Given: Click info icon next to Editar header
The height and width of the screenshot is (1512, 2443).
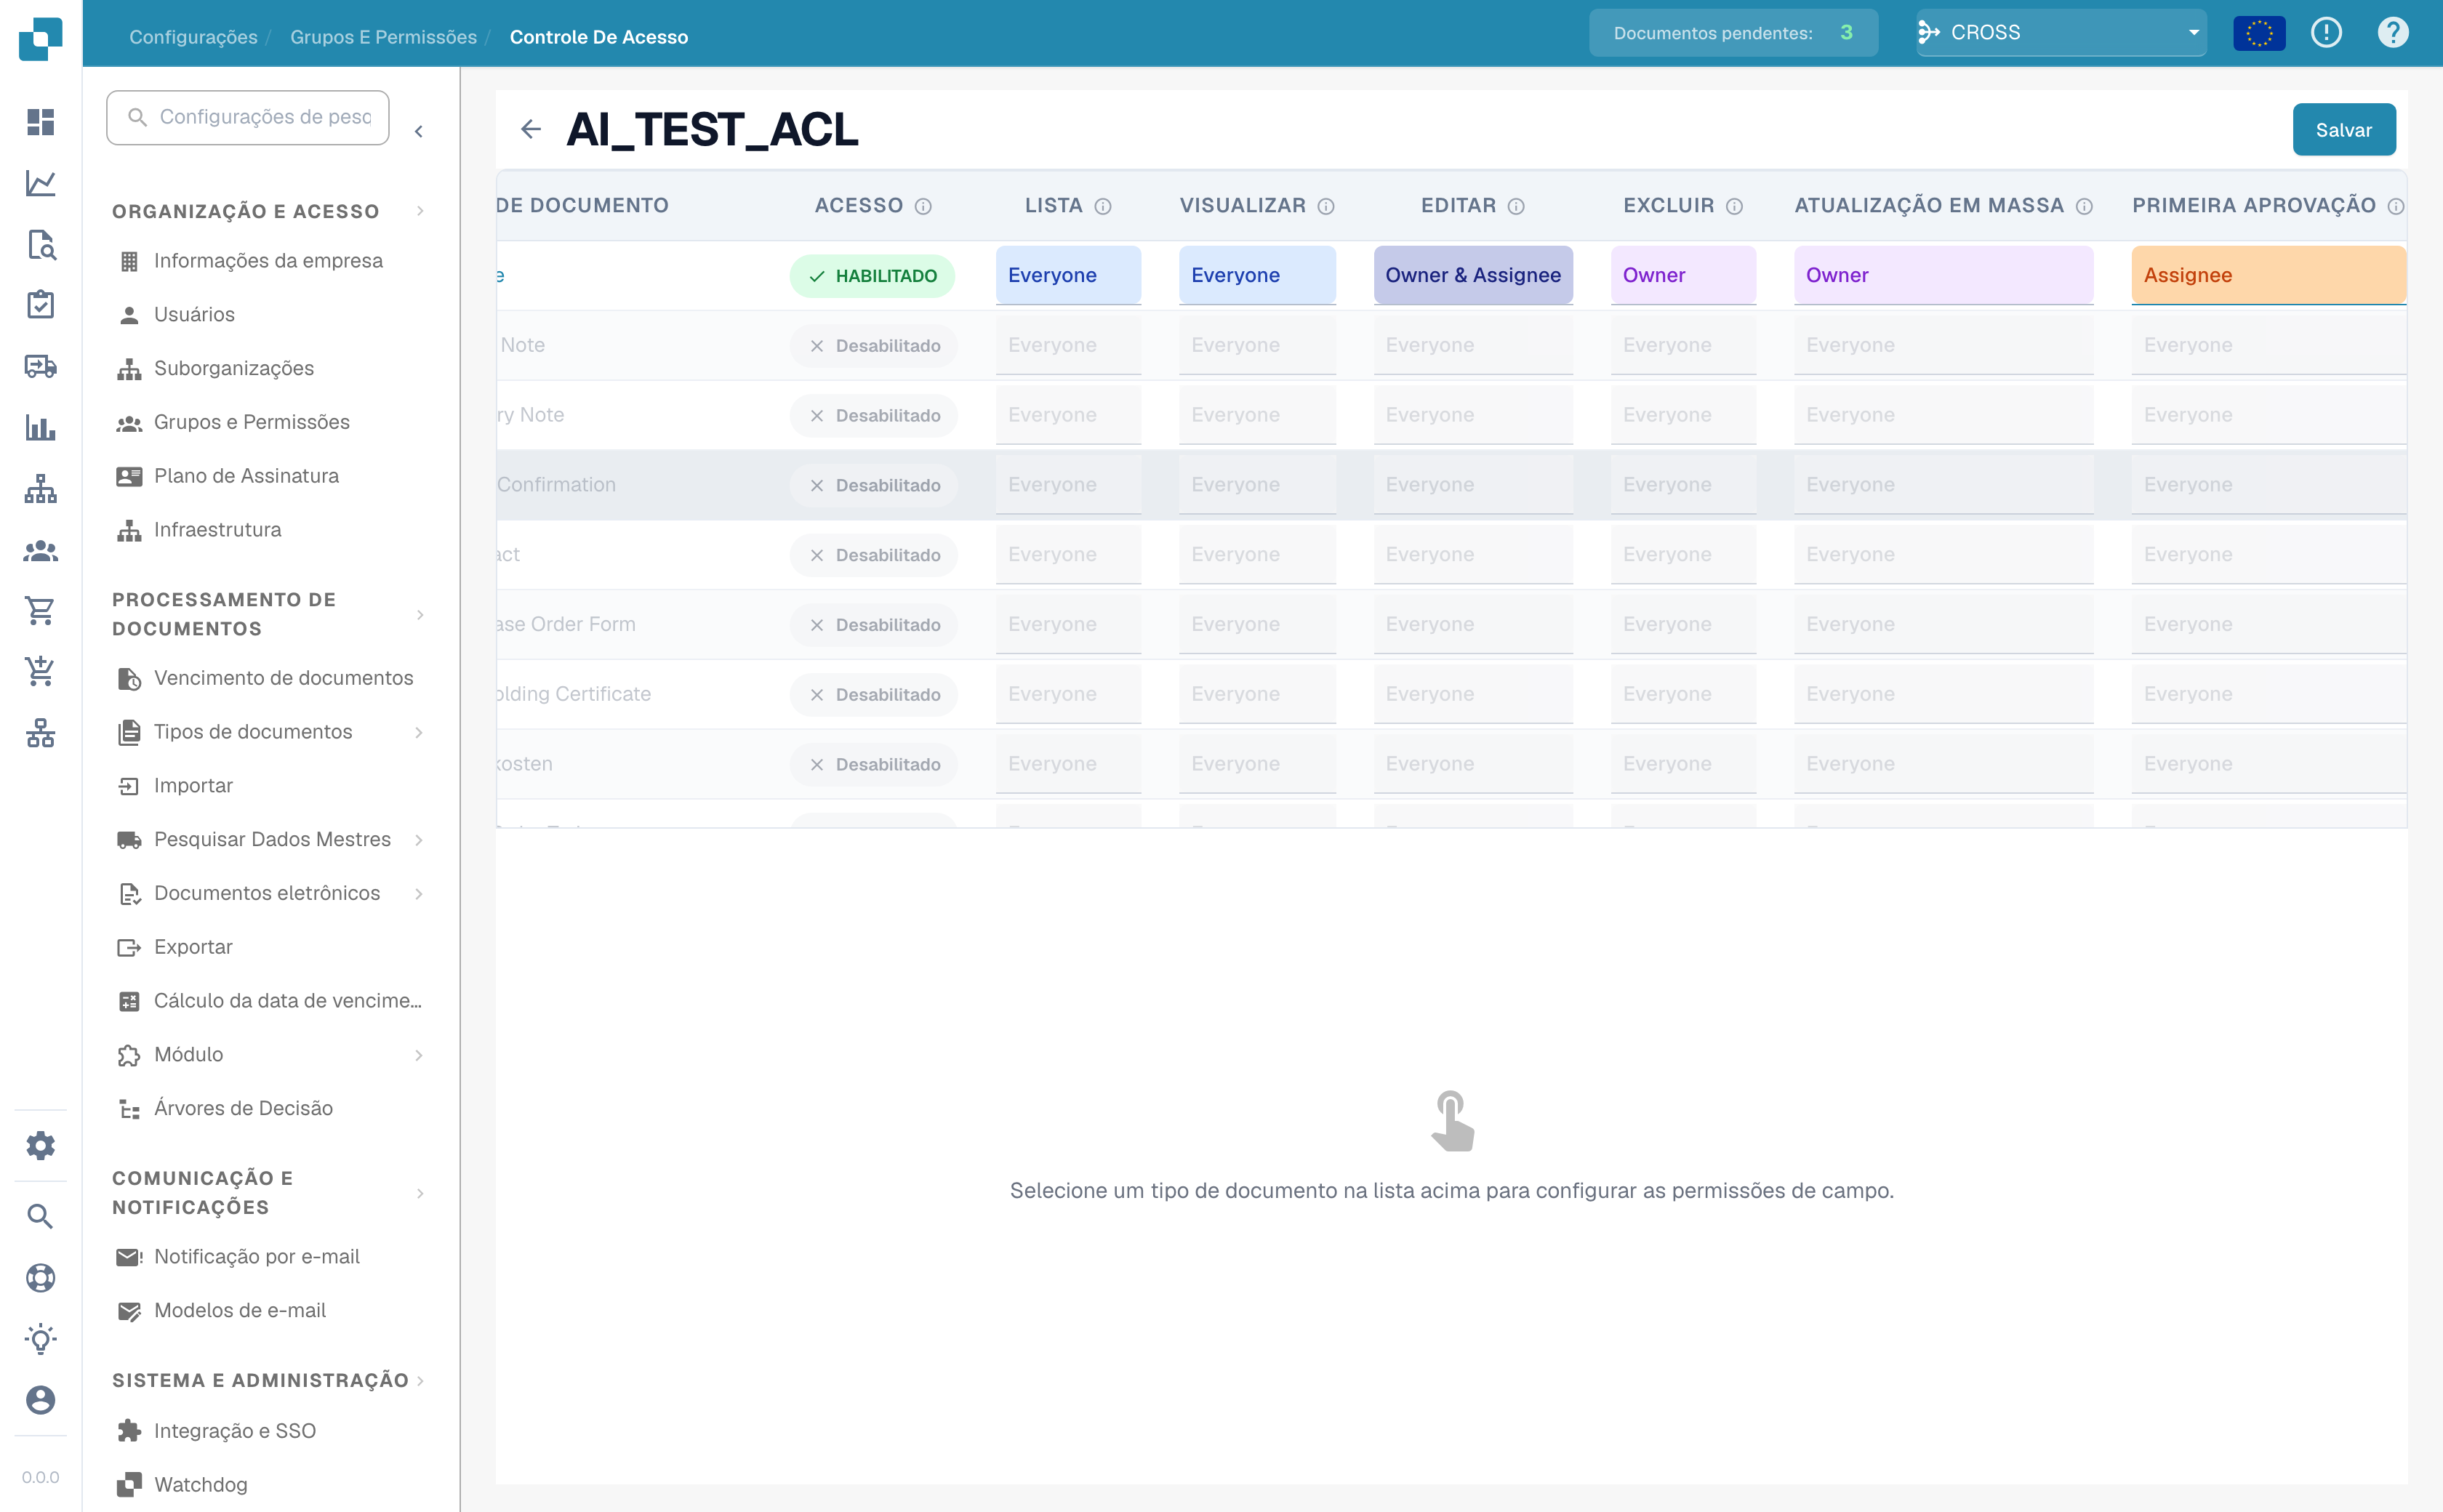Looking at the screenshot, I should (1516, 206).
